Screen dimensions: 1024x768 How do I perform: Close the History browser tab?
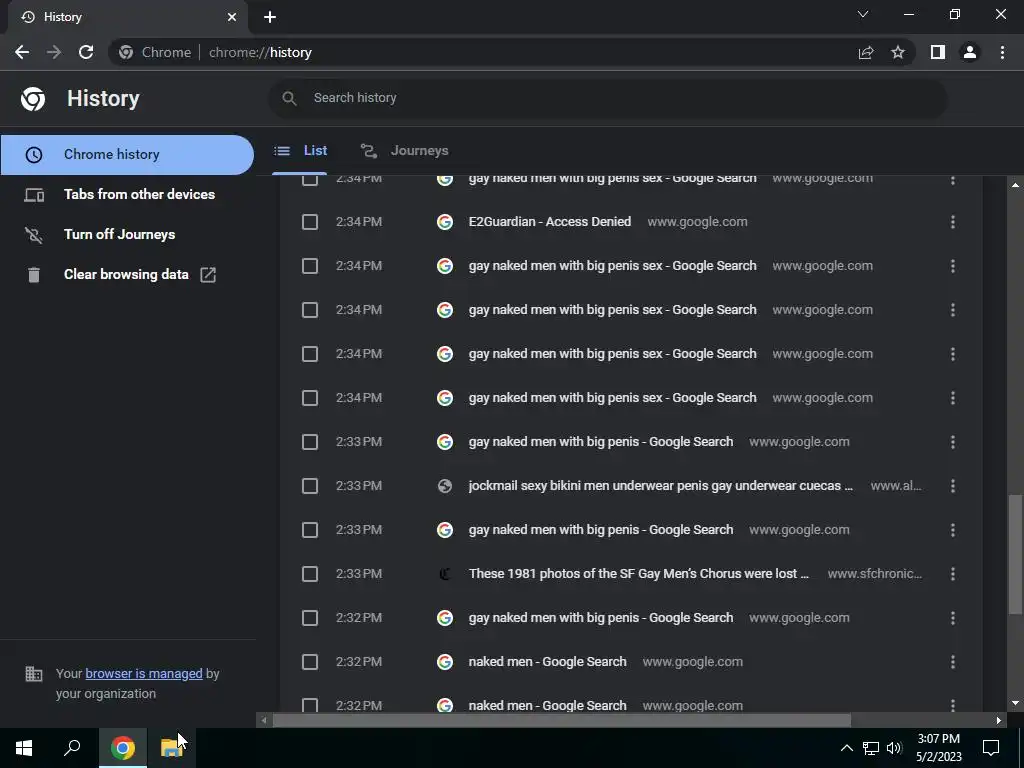pyautogui.click(x=232, y=17)
